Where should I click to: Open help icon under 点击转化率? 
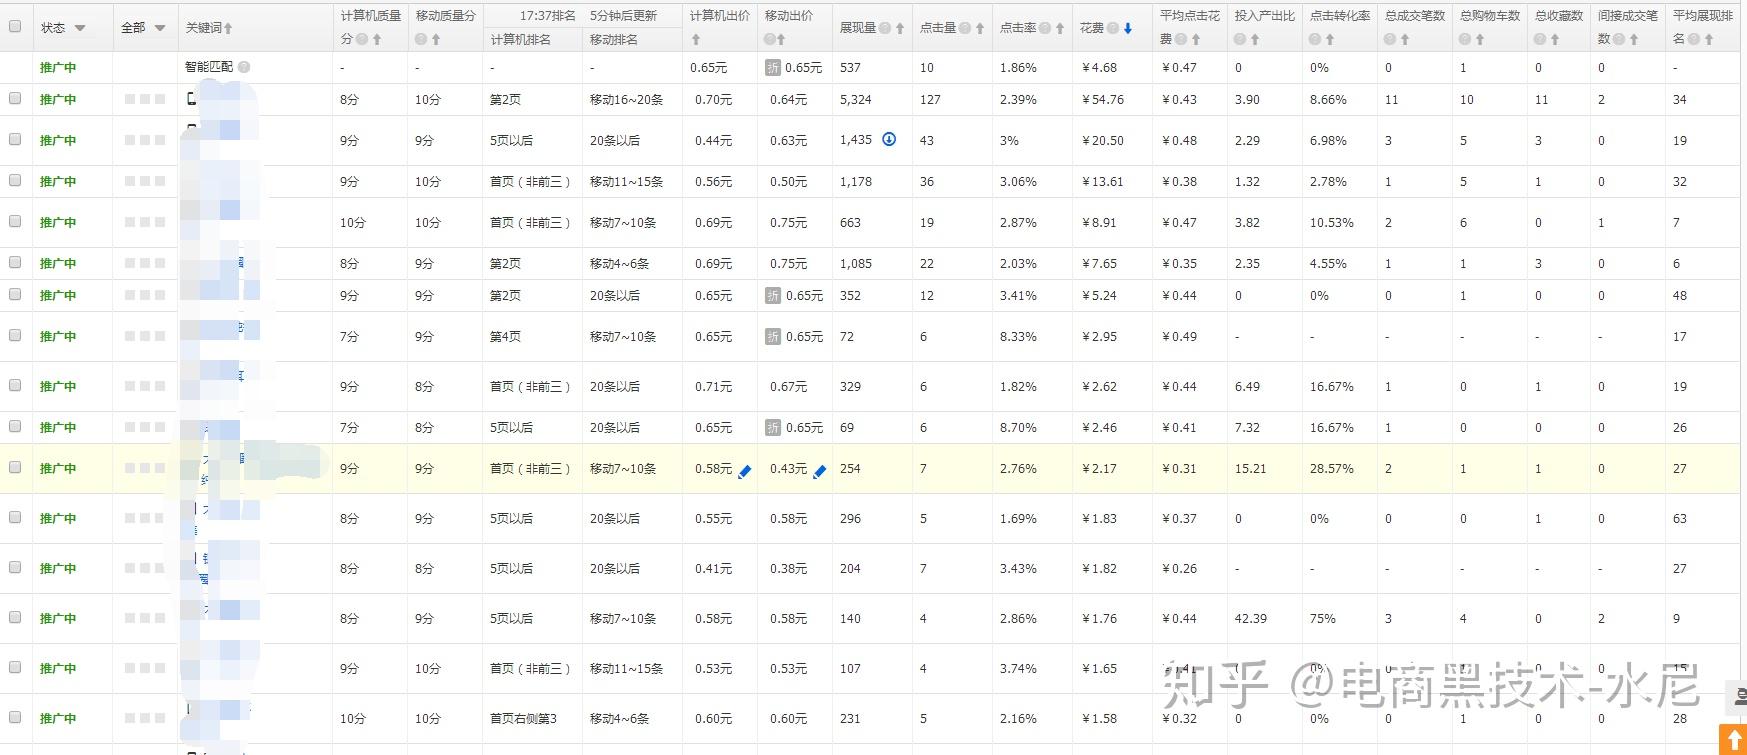pos(1316,39)
